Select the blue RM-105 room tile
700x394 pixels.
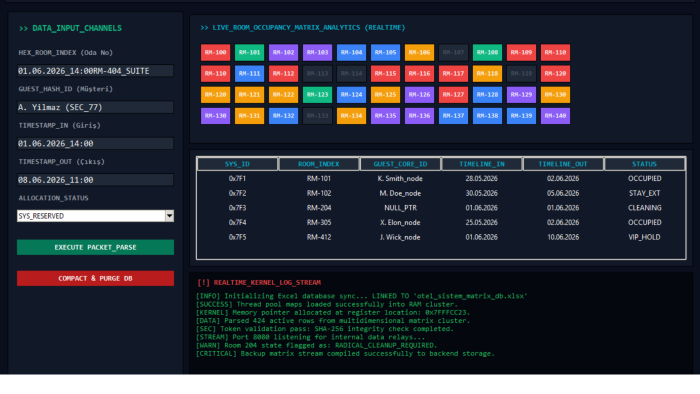(x=385, y=52)
